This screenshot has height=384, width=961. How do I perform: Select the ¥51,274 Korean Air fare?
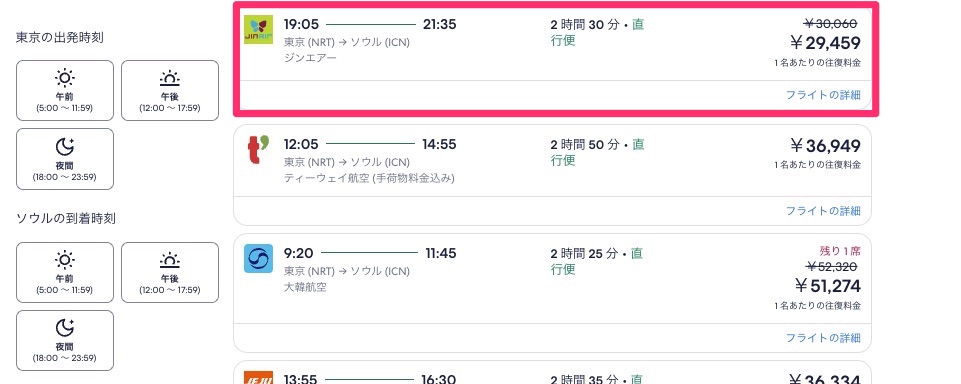click(827, 286)
